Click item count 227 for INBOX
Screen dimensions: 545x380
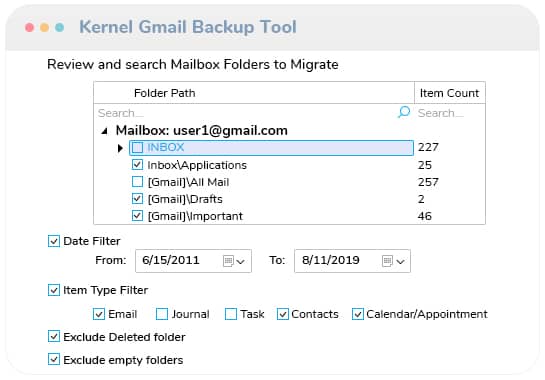428,147
